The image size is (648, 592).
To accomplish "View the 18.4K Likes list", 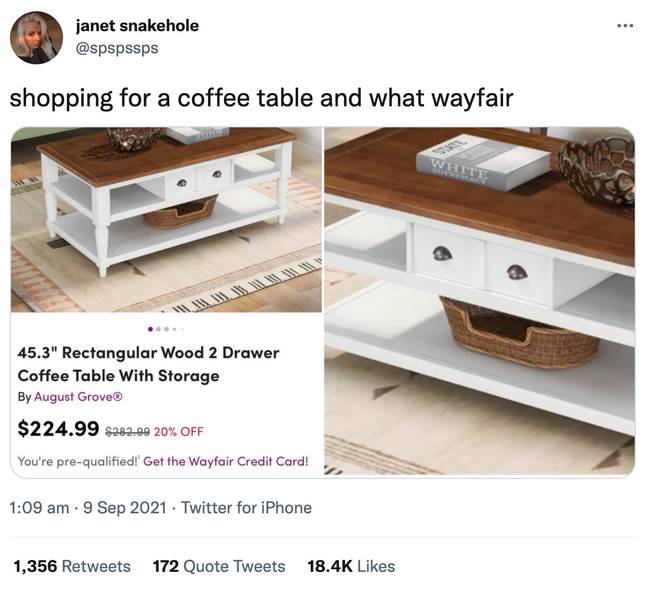I will pyautogui.click(x=351, y=566).
